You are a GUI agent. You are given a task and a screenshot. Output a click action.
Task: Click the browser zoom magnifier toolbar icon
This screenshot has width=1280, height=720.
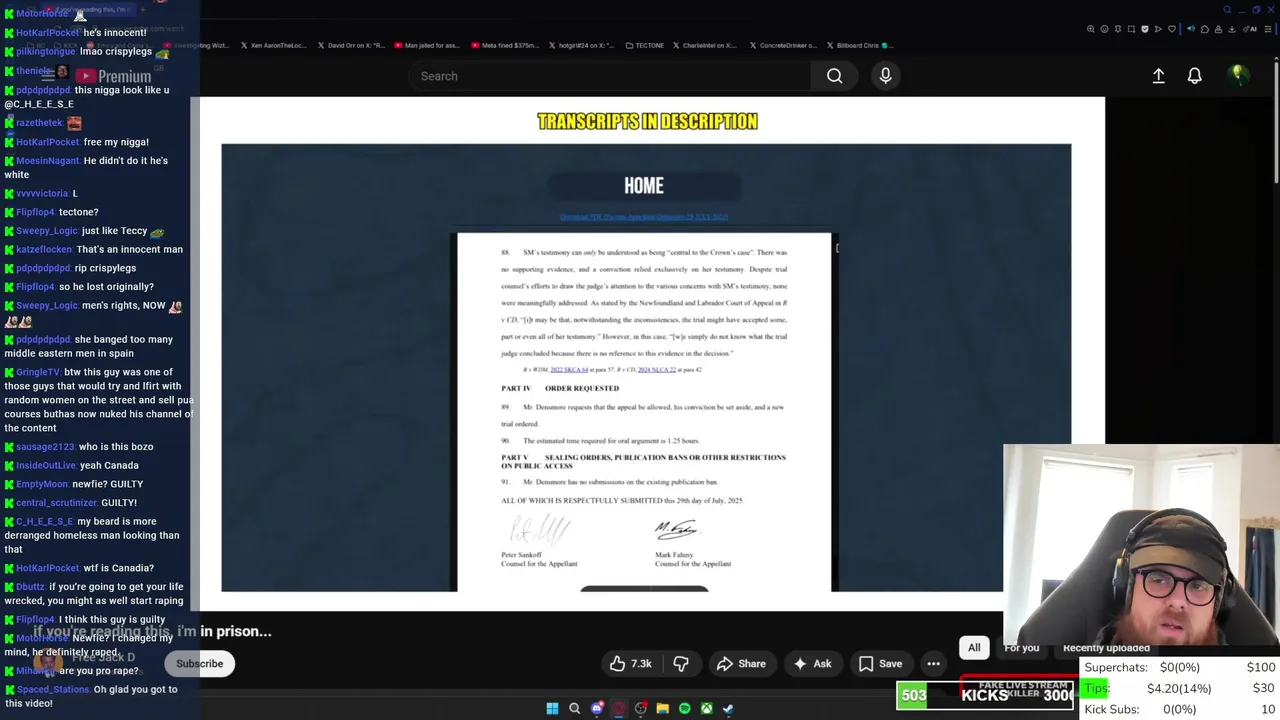point(1090,29)
